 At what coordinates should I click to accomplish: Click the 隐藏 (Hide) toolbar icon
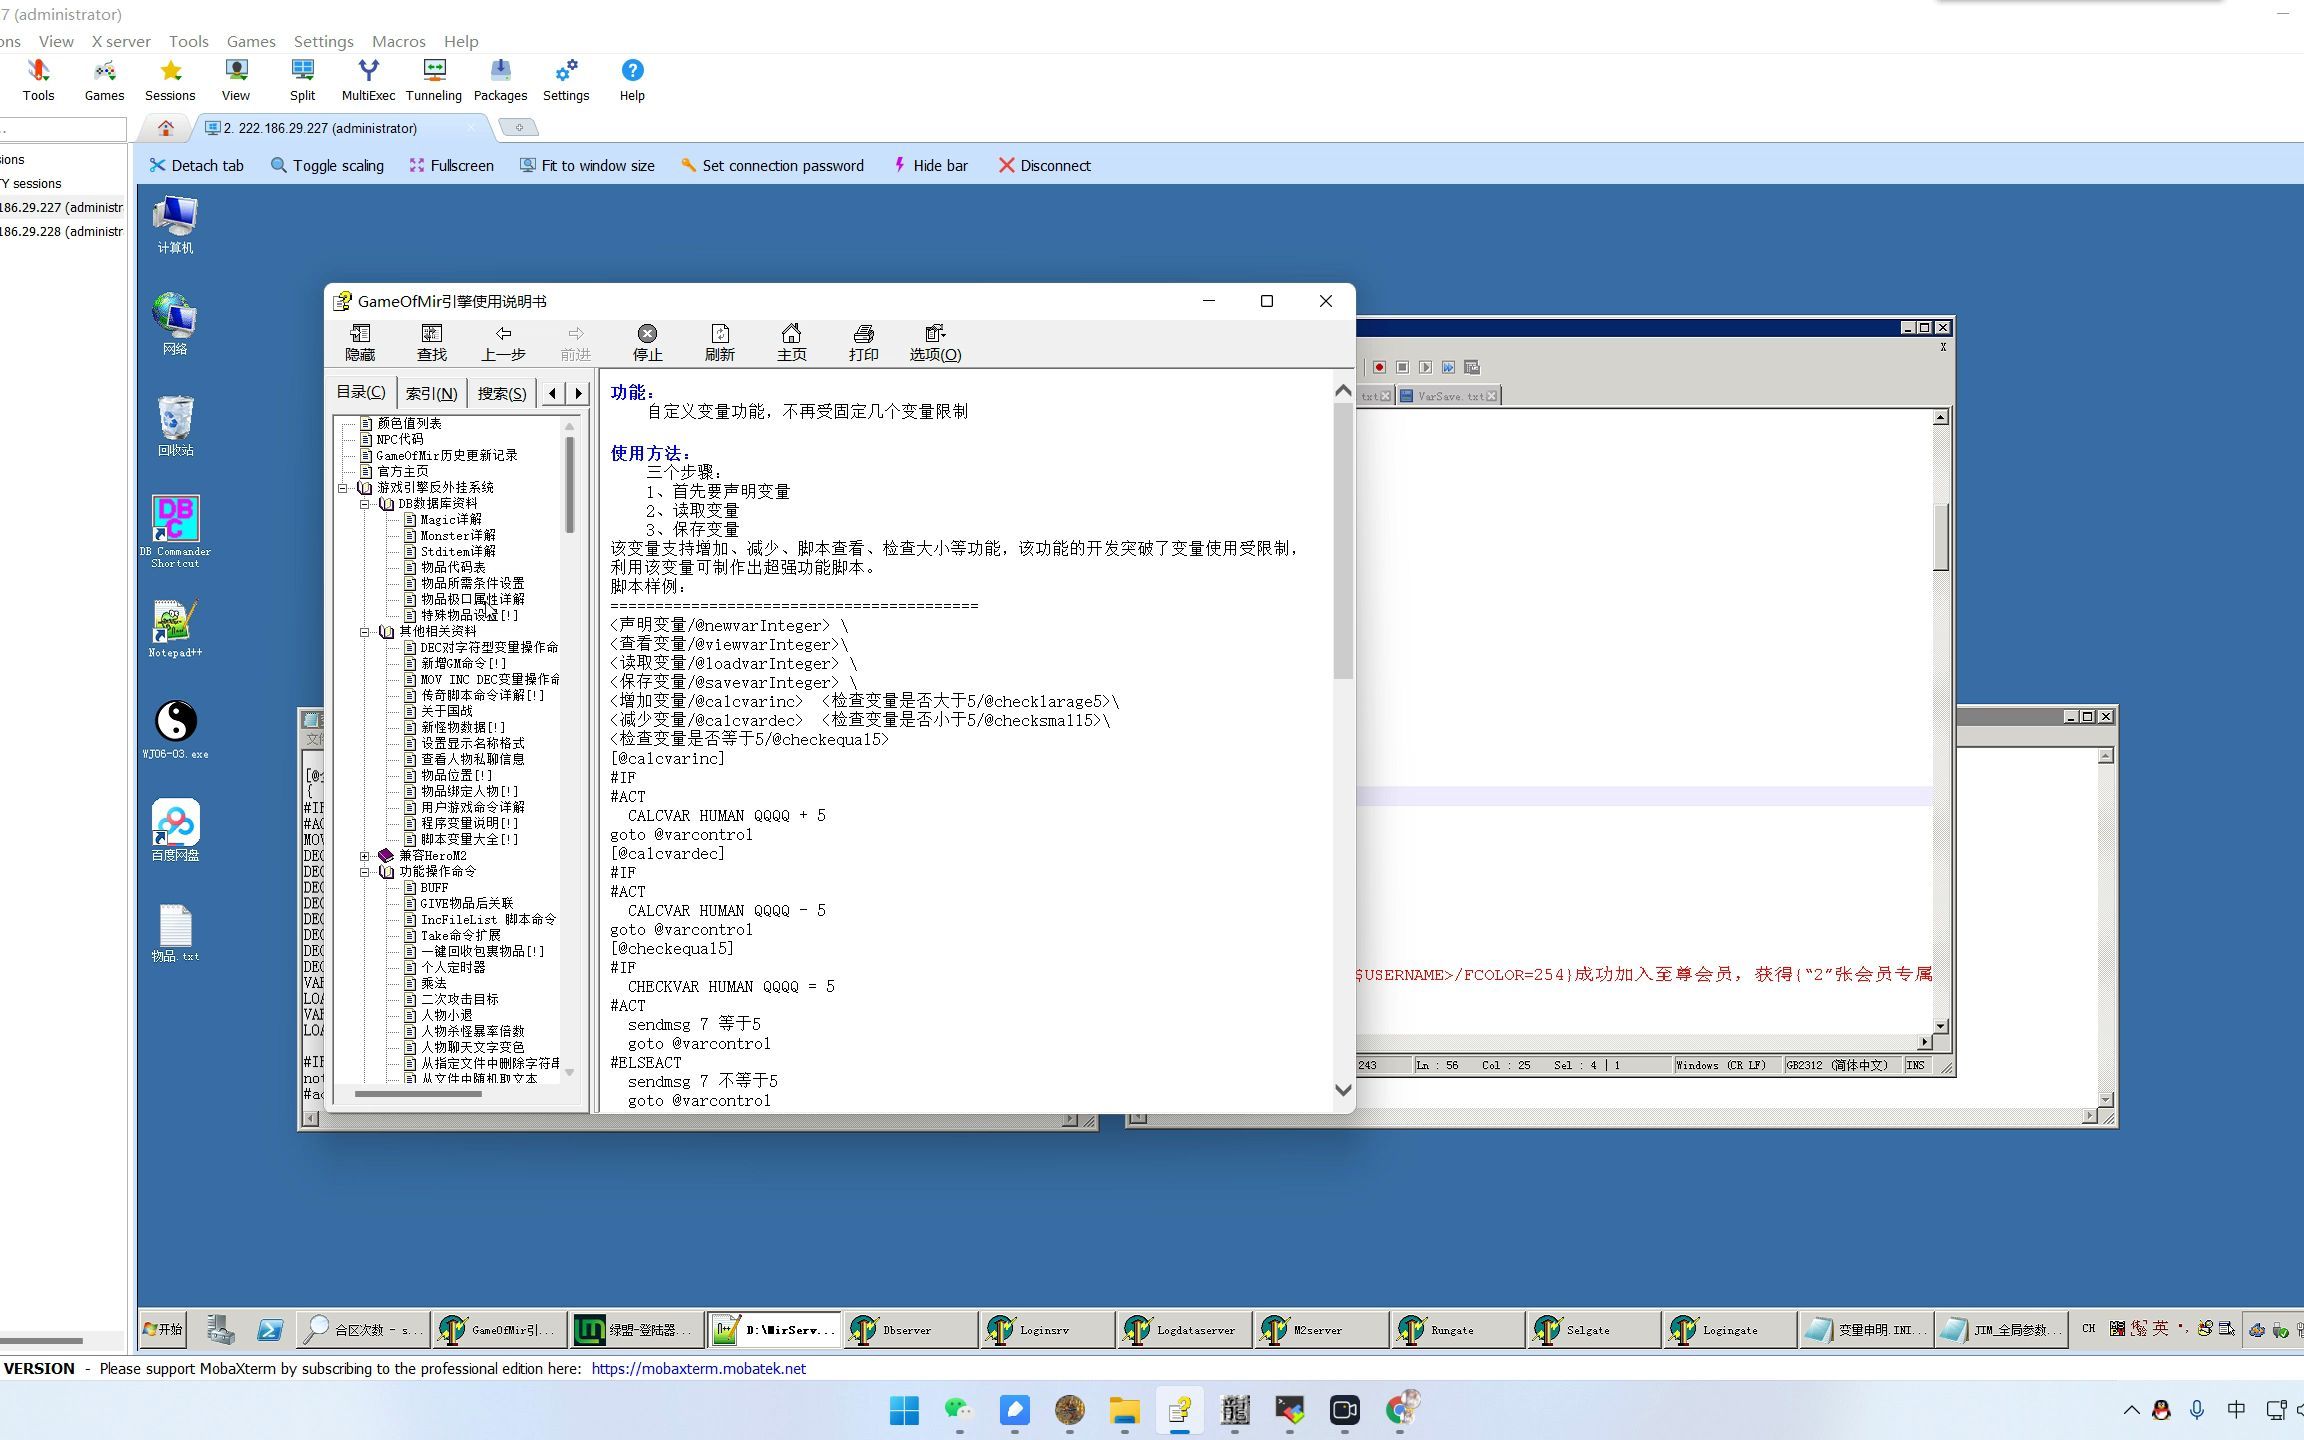(360, 342)
